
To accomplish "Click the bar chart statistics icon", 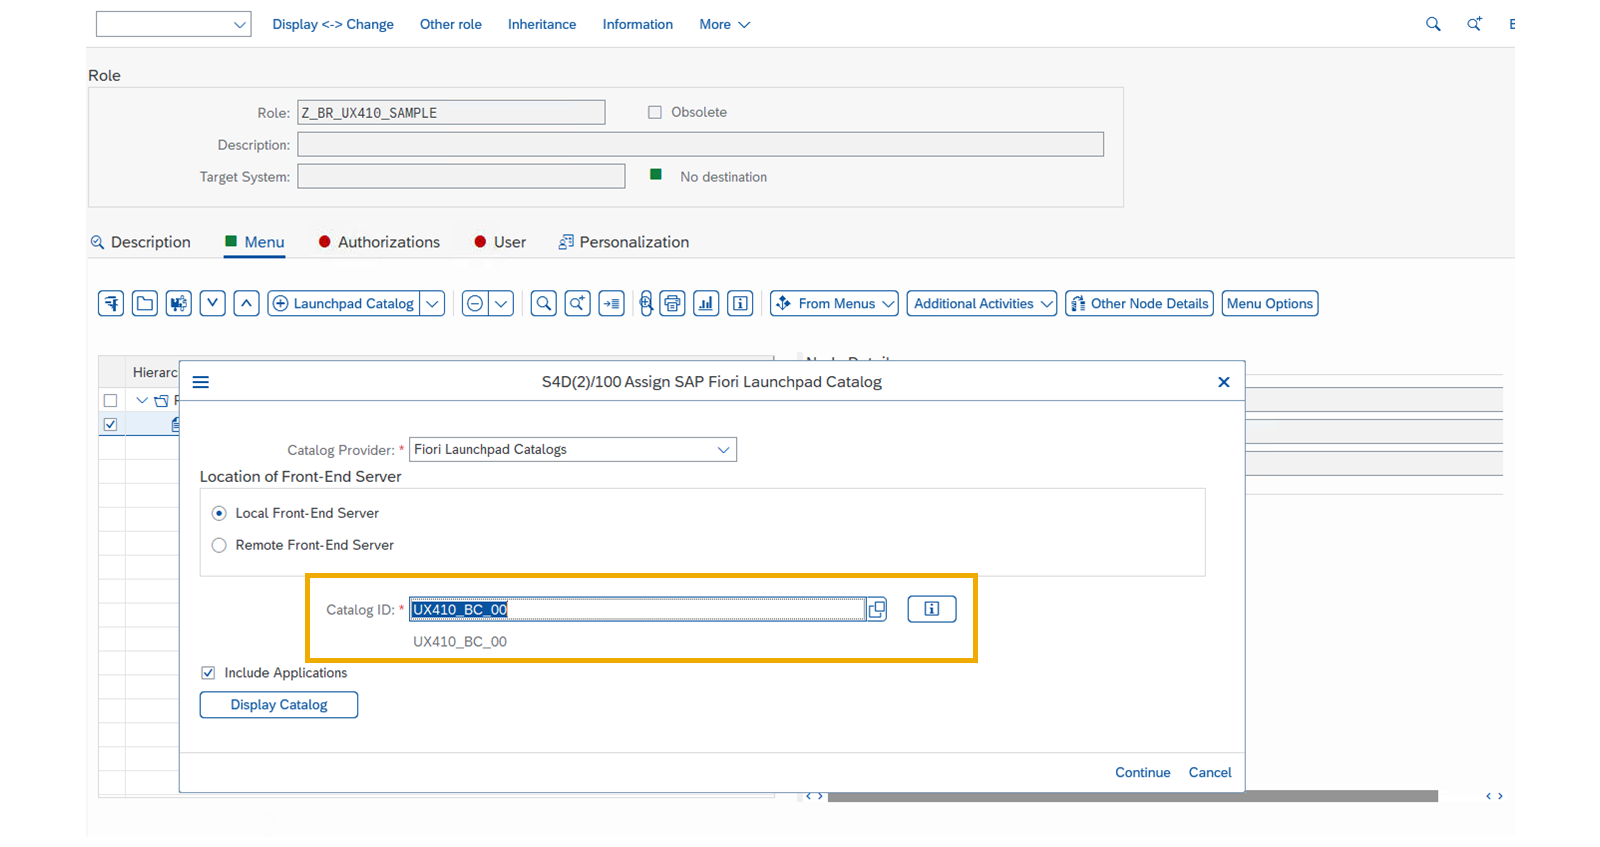I will 706,303.
